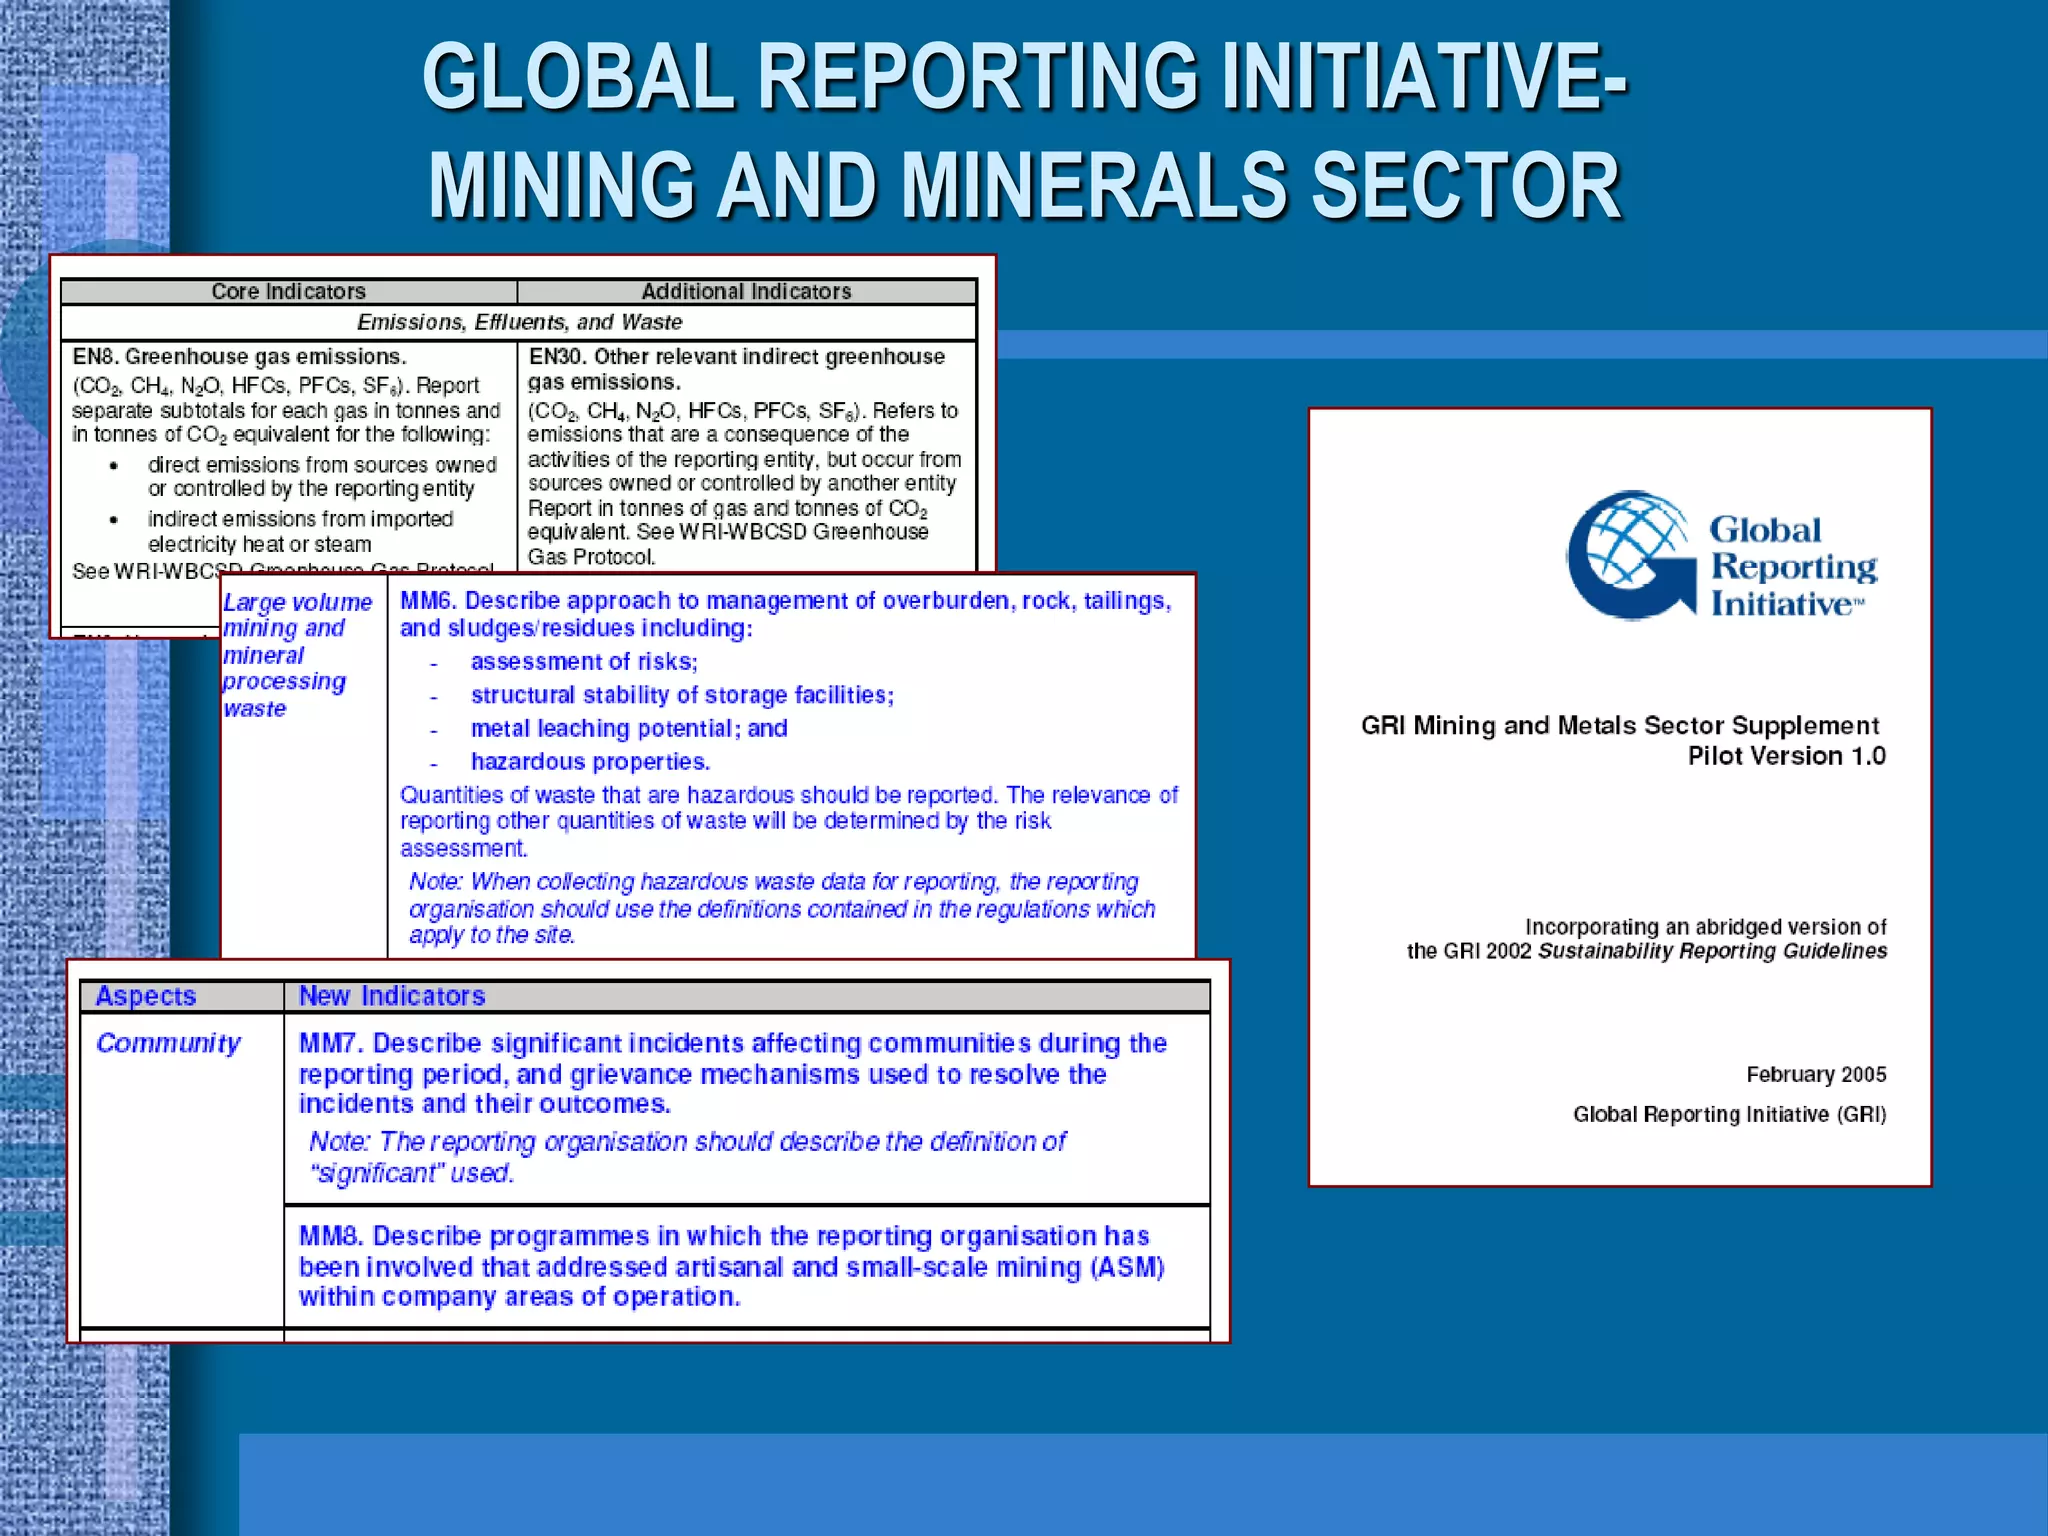
Task: Click the 'Global Reporting Initiative' logo wordmark
Action: pos(1793,566)
